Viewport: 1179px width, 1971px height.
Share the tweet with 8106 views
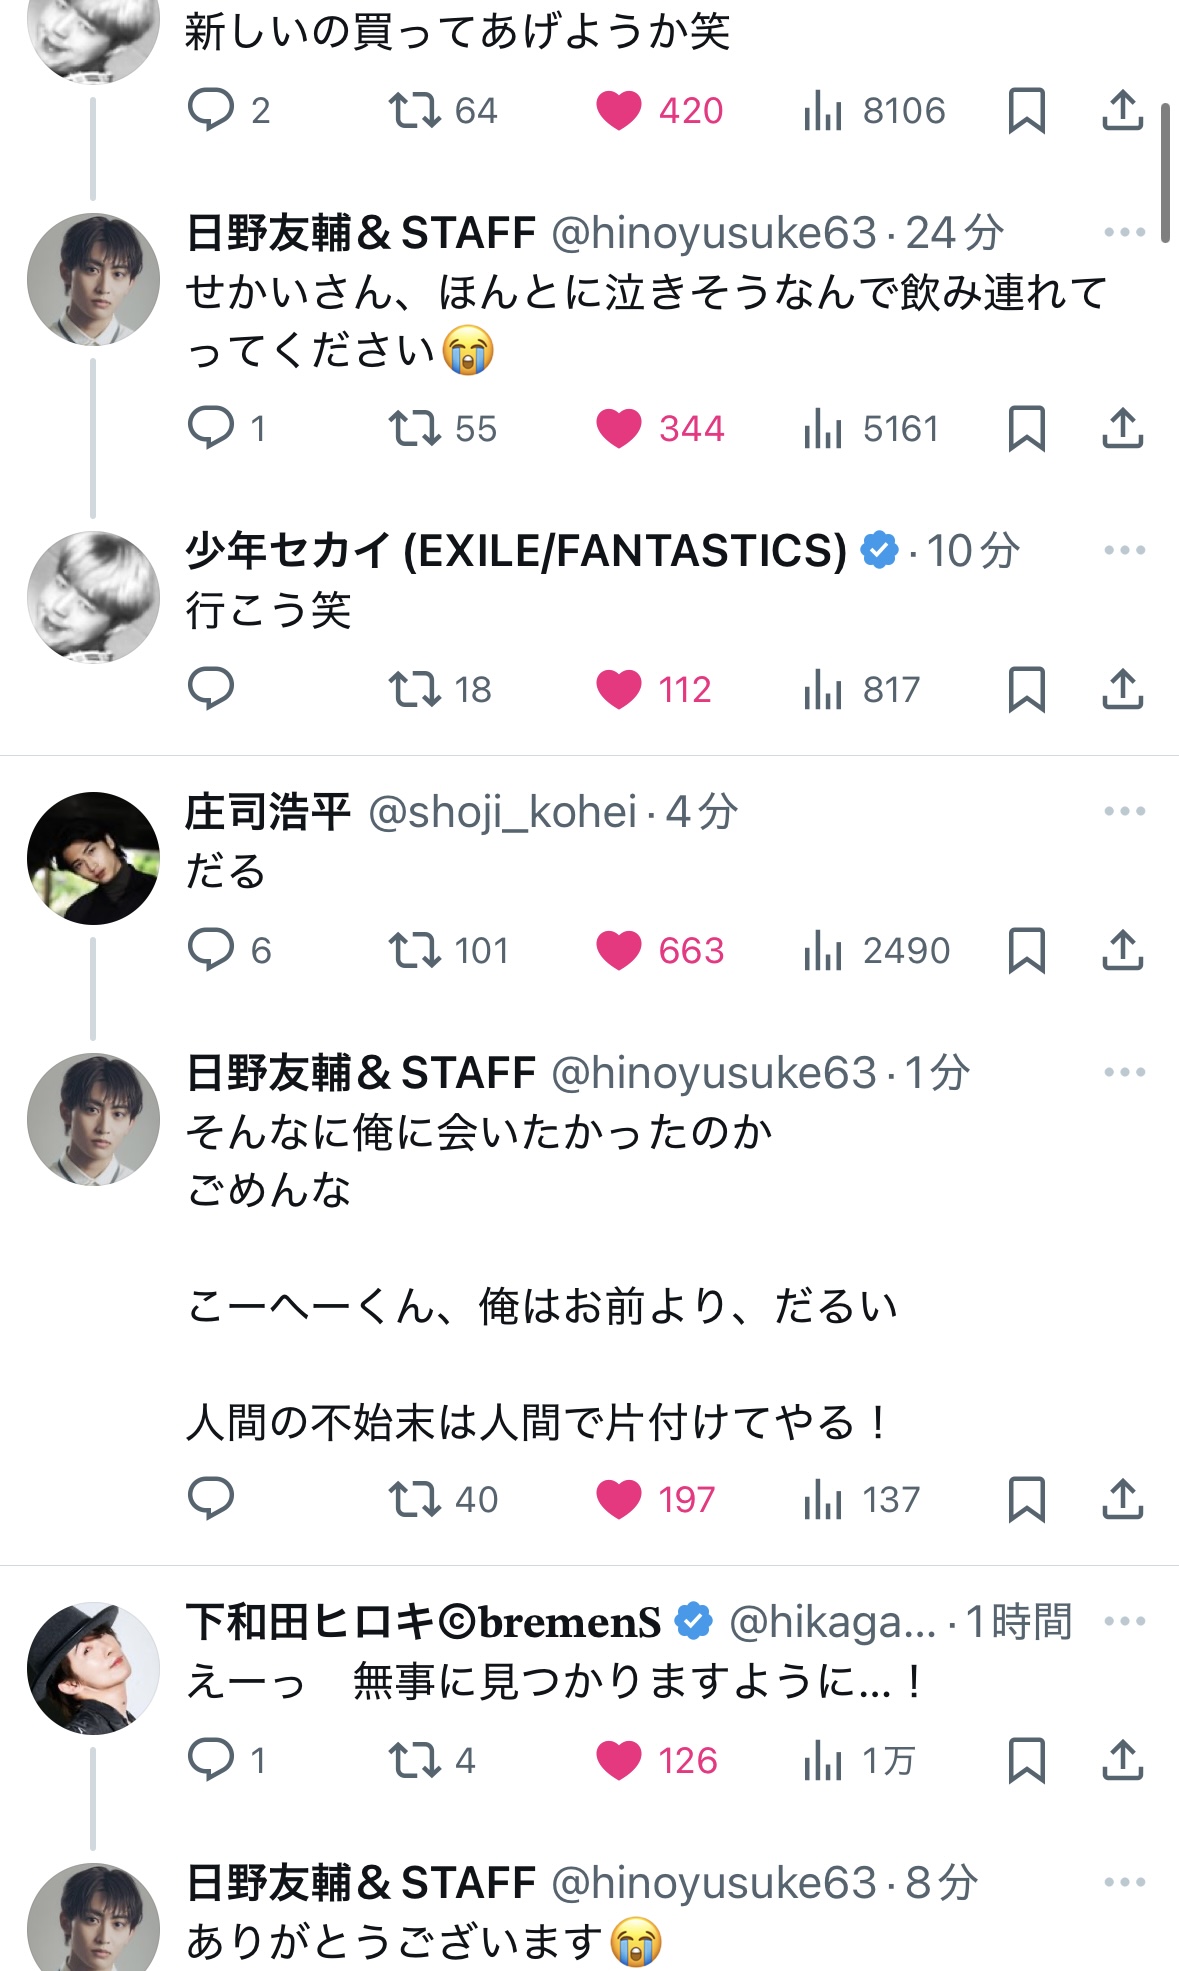click(1122, 110)
